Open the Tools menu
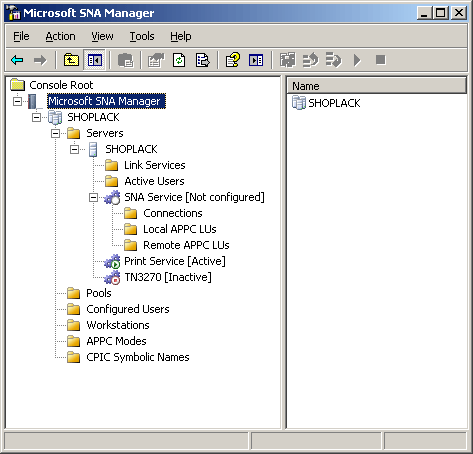This screenshot has height=454, width=473. 142,36
